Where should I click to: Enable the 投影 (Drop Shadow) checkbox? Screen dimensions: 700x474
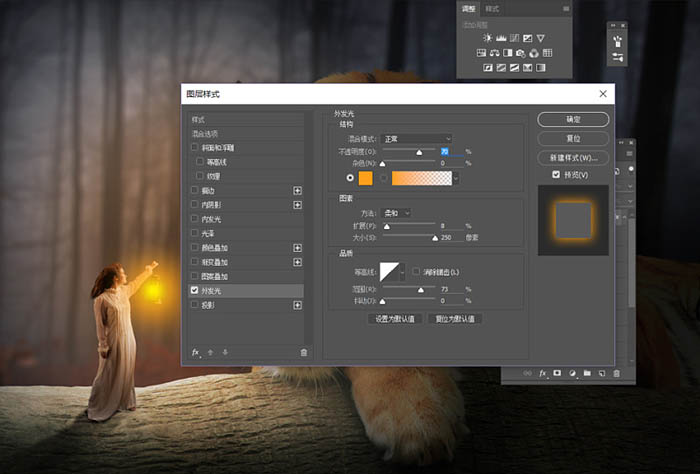[x=194, y=304]
